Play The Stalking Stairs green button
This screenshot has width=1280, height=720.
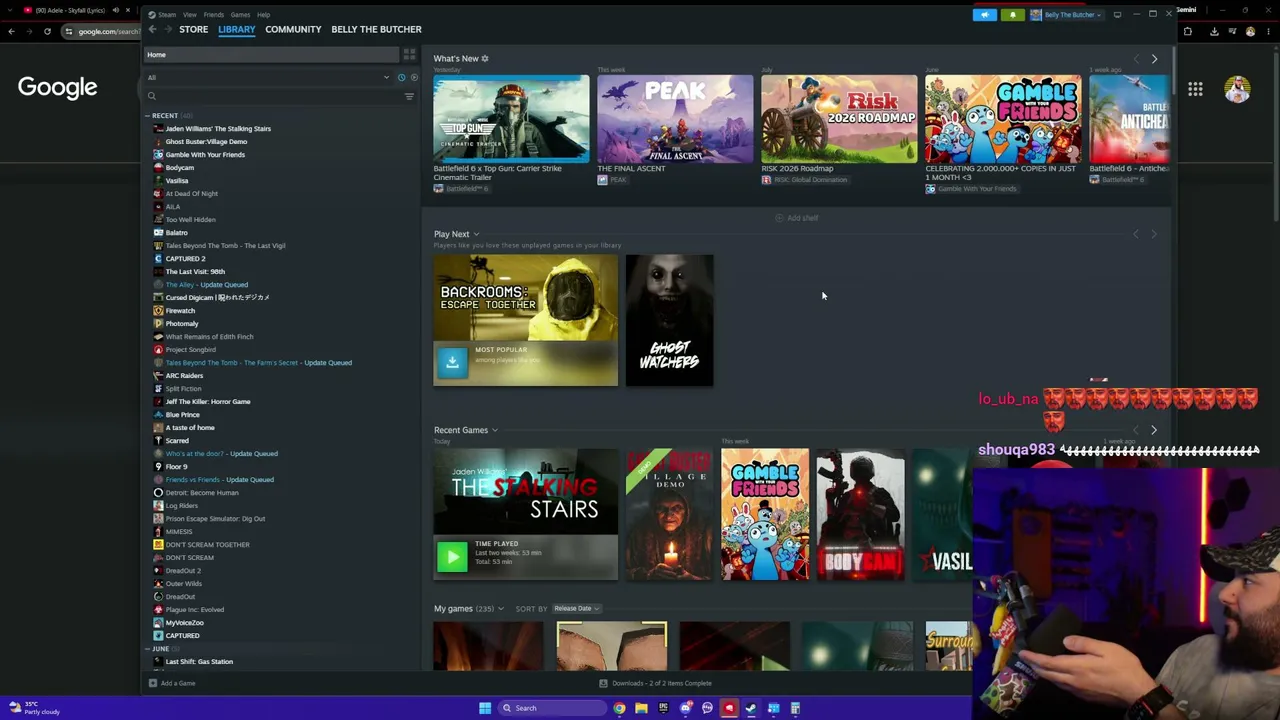(x=452, y=556)
